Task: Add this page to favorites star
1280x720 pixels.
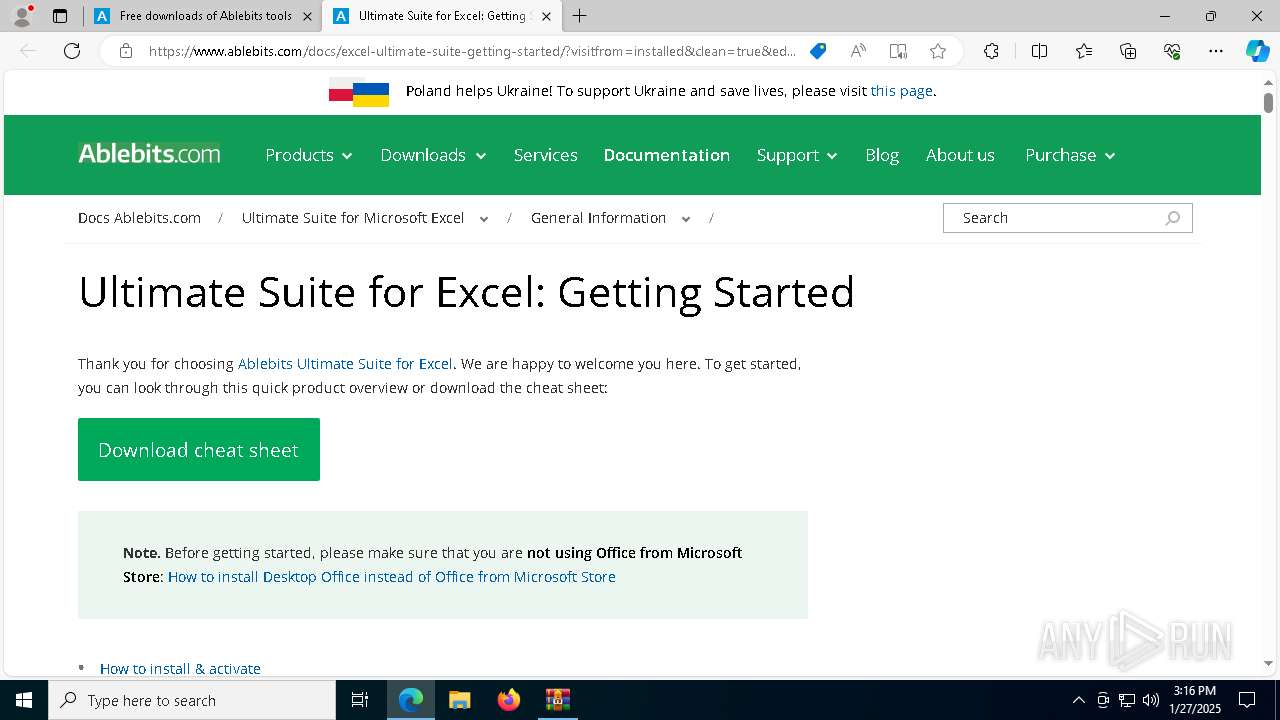Action: click(x=938, y=51)
